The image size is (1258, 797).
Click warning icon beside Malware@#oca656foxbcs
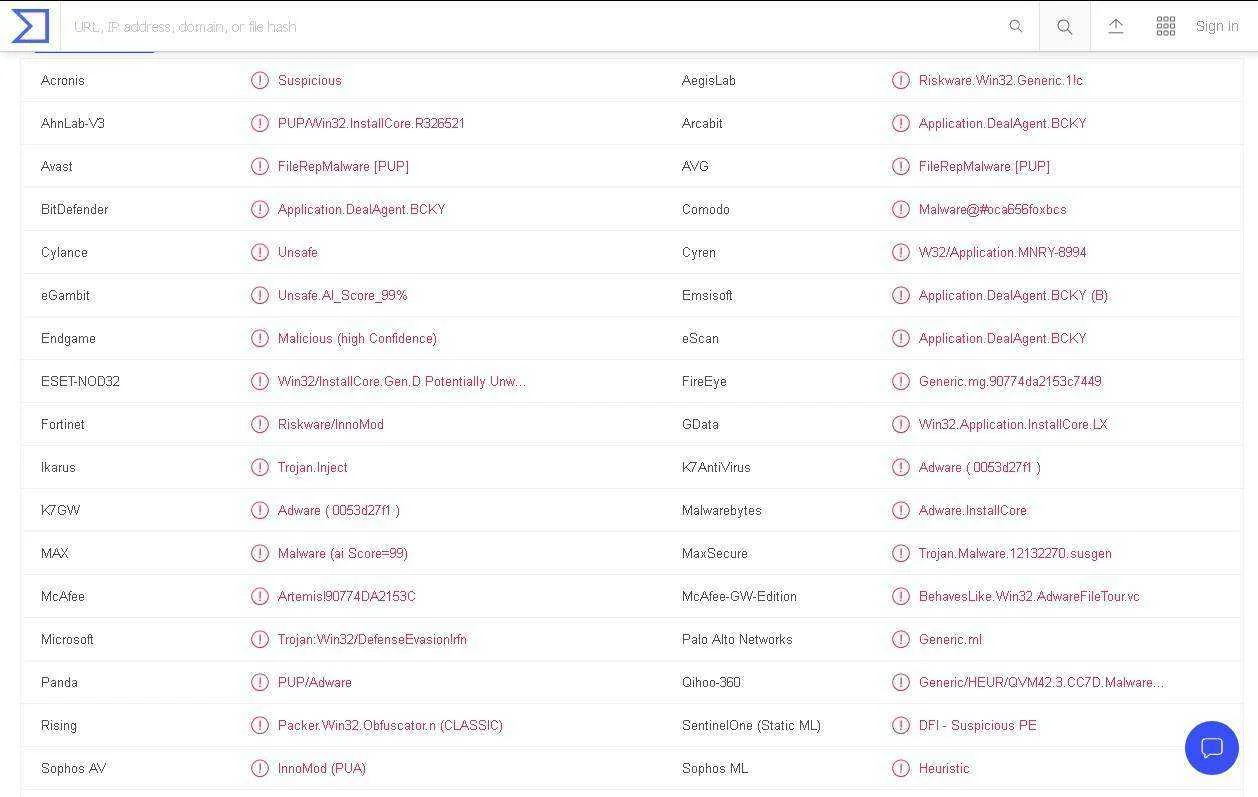click(x=901, y=209)
